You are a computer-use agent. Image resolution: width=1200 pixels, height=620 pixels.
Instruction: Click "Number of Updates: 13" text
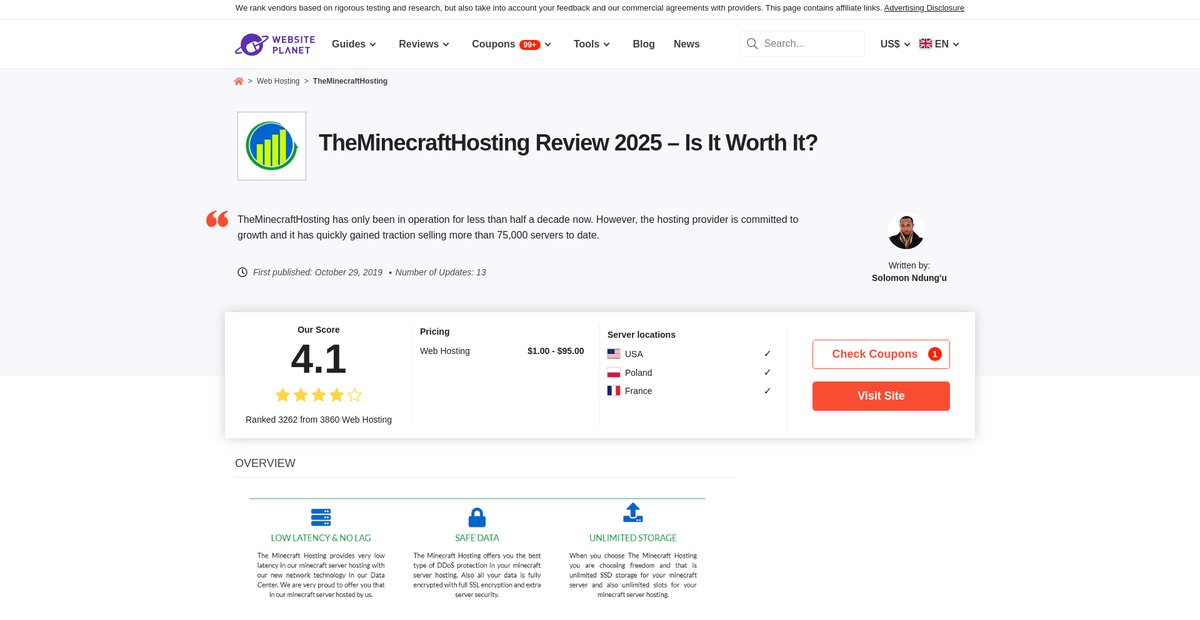[x=441, y=272]
